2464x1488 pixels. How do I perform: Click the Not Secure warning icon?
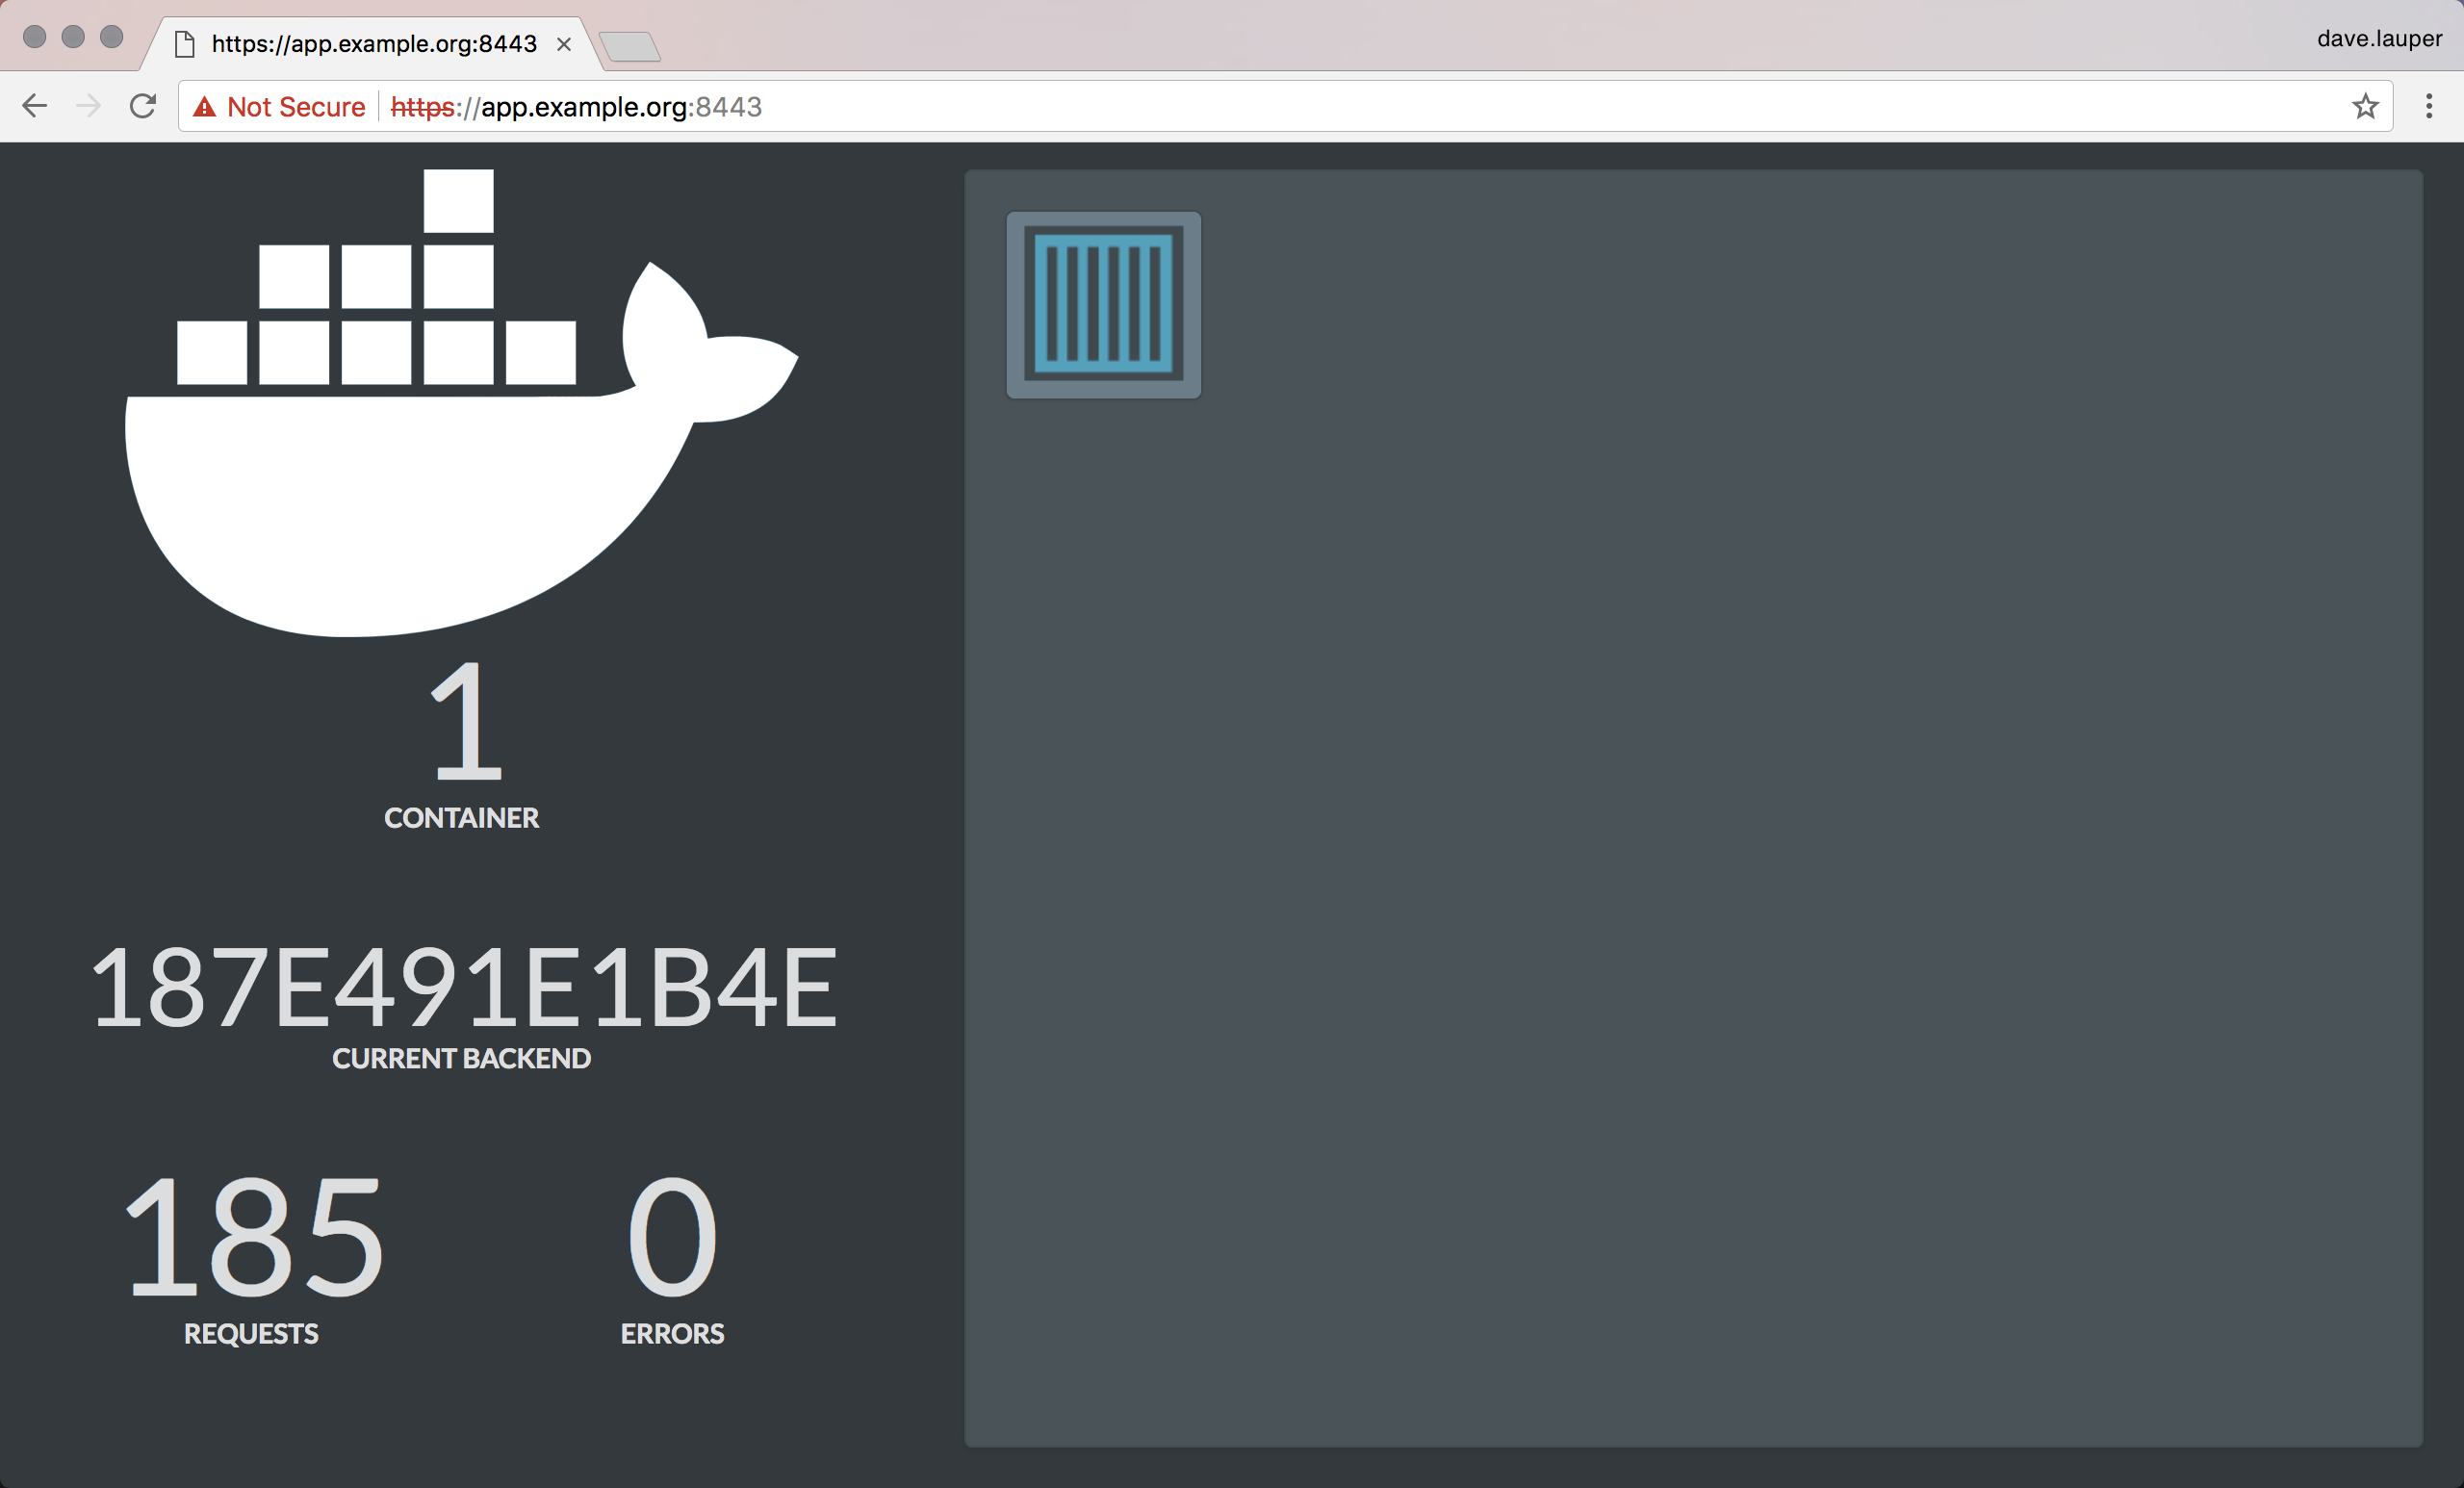coord(205,106)
